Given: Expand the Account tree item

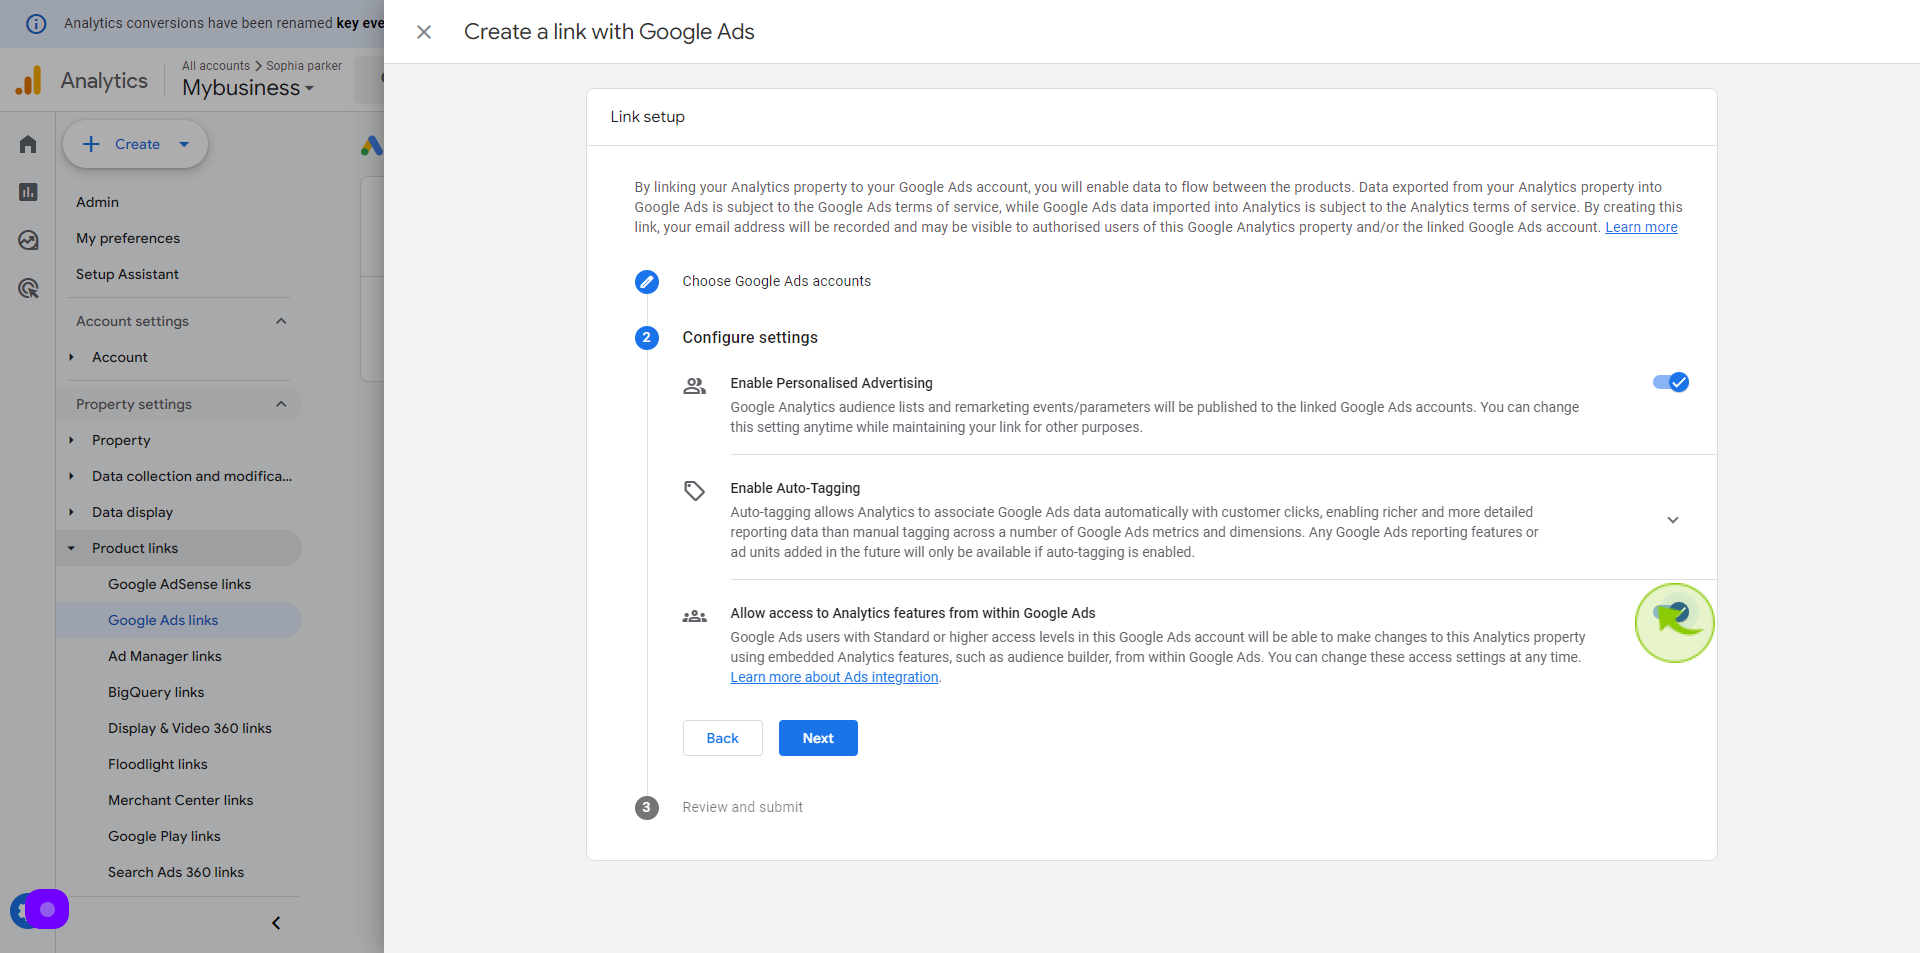Looking at the screenshot, I should pos(71,357).
